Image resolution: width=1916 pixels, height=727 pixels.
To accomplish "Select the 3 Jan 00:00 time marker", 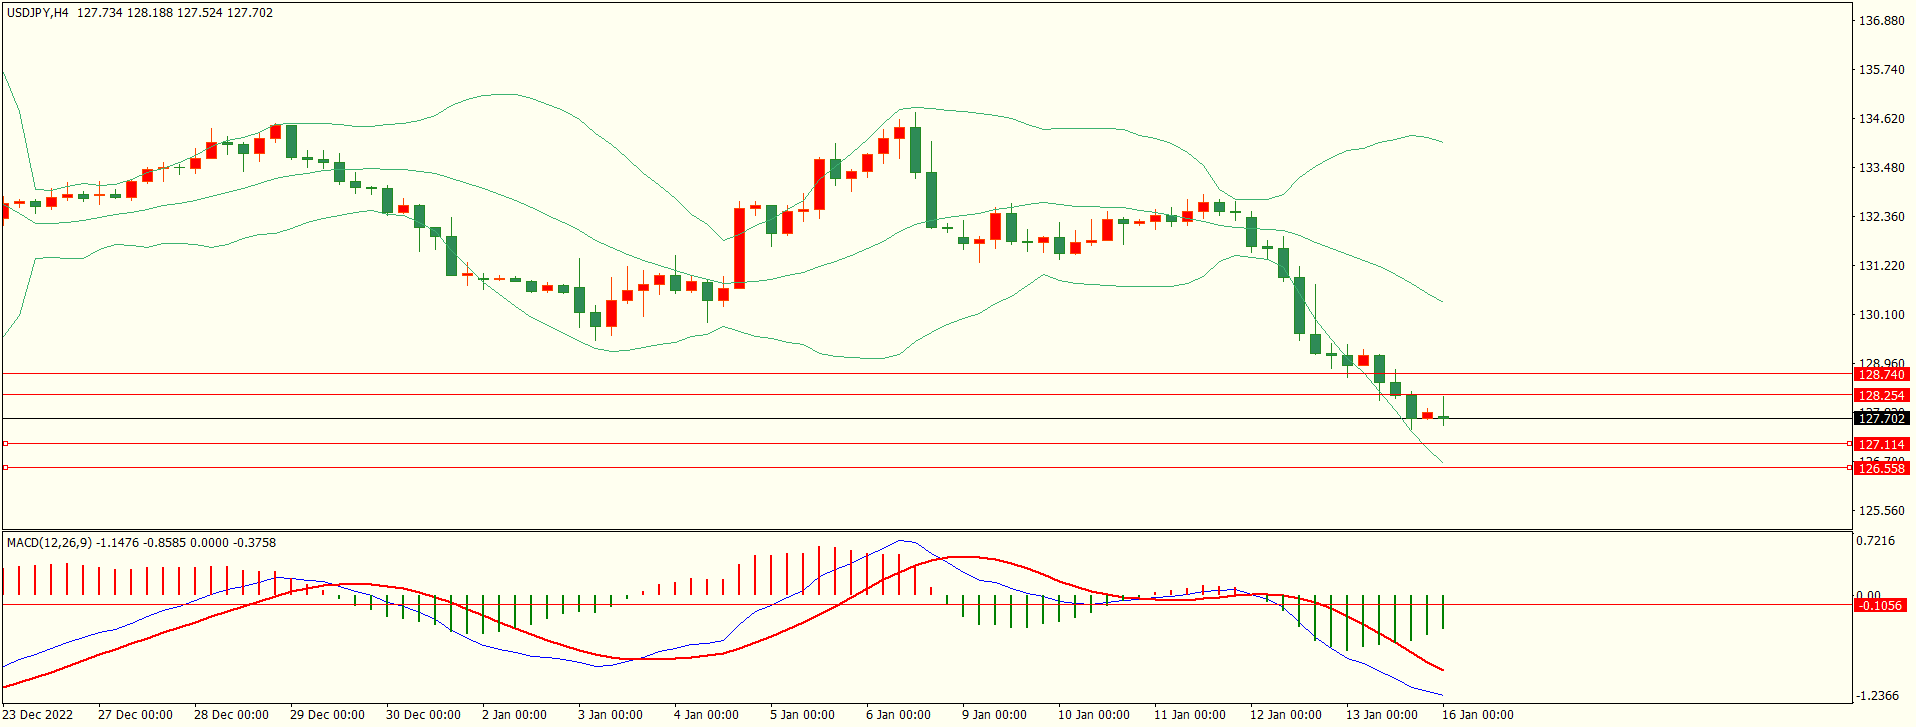I will point(610,714).
